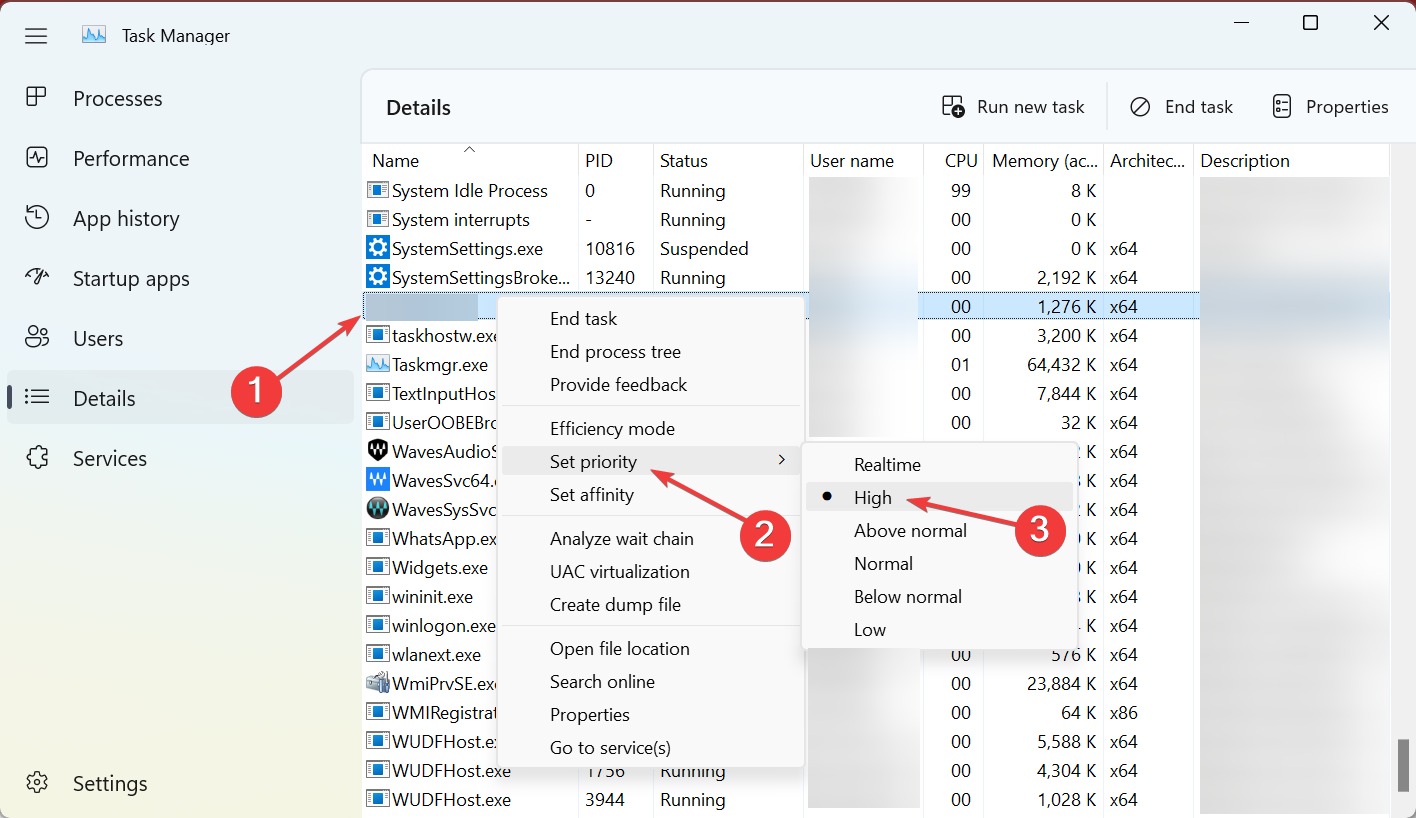Click the Task Manager app icon in title bar
Screen dimensions: 1416x818
[94, 35]
